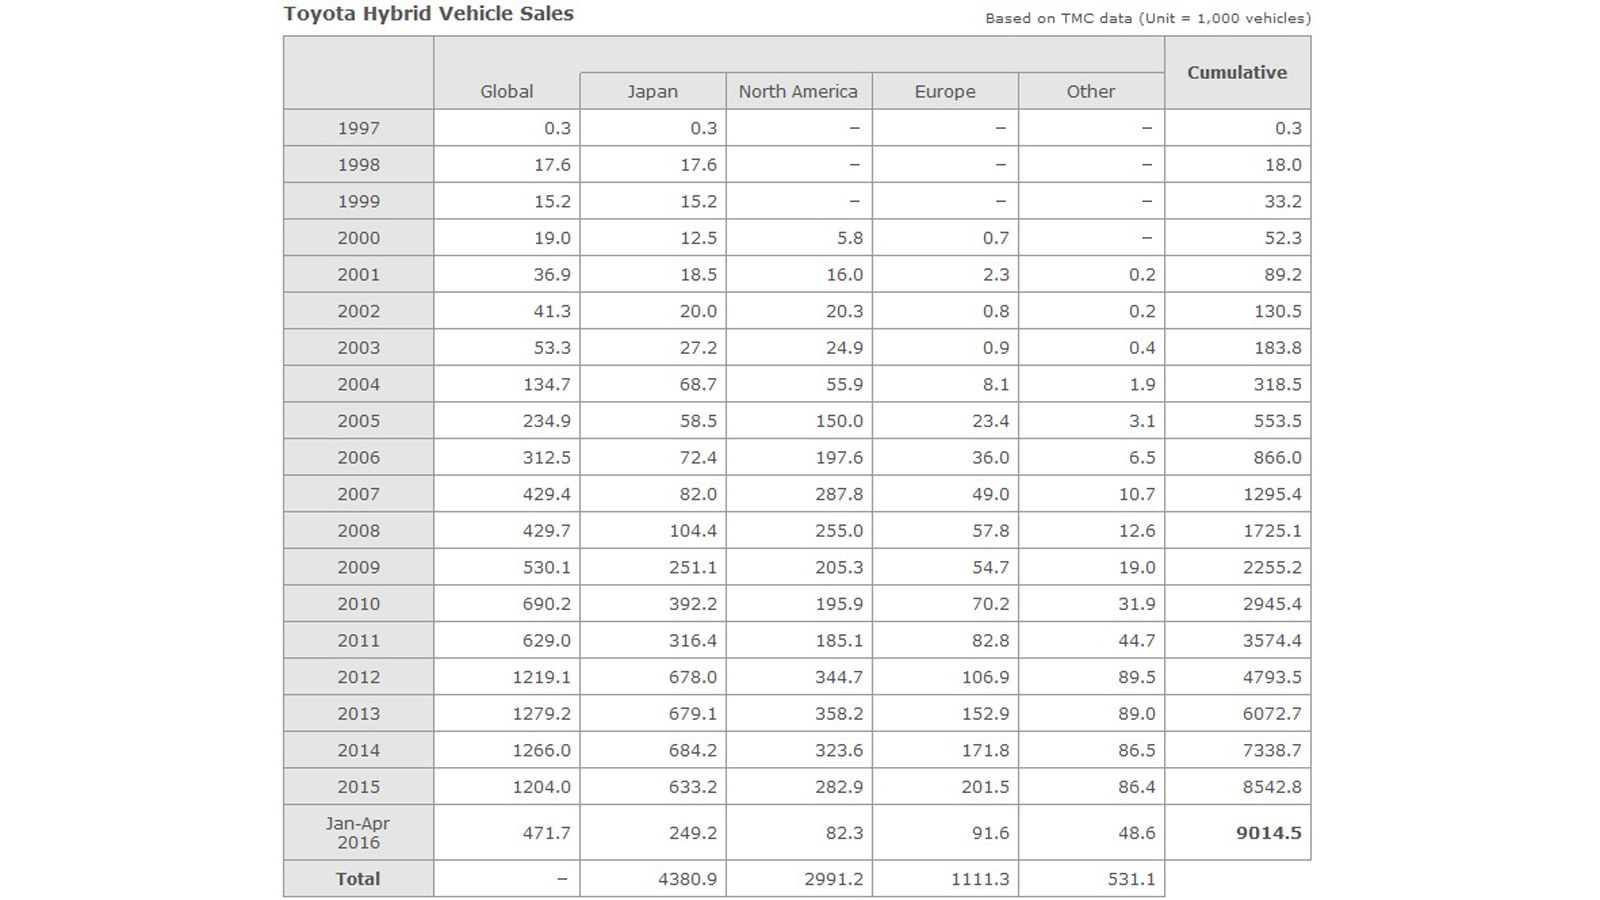1600x900 pixels.
Task: Click the Global value 134.7 for 2004
Action: point(547,384)
